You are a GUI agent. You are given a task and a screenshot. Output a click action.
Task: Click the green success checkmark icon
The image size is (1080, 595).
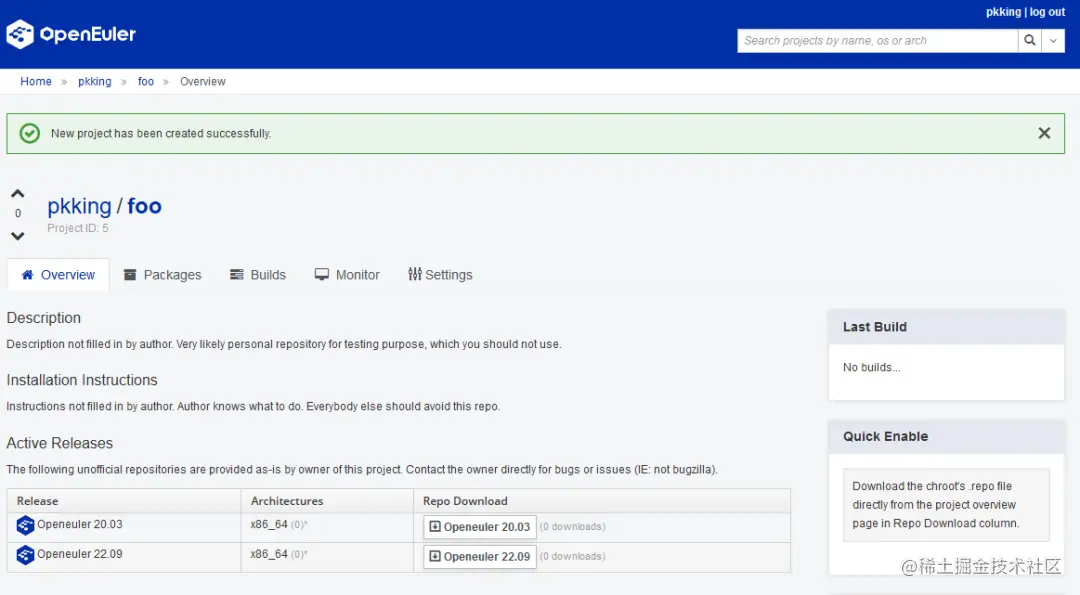click(30, 133)
